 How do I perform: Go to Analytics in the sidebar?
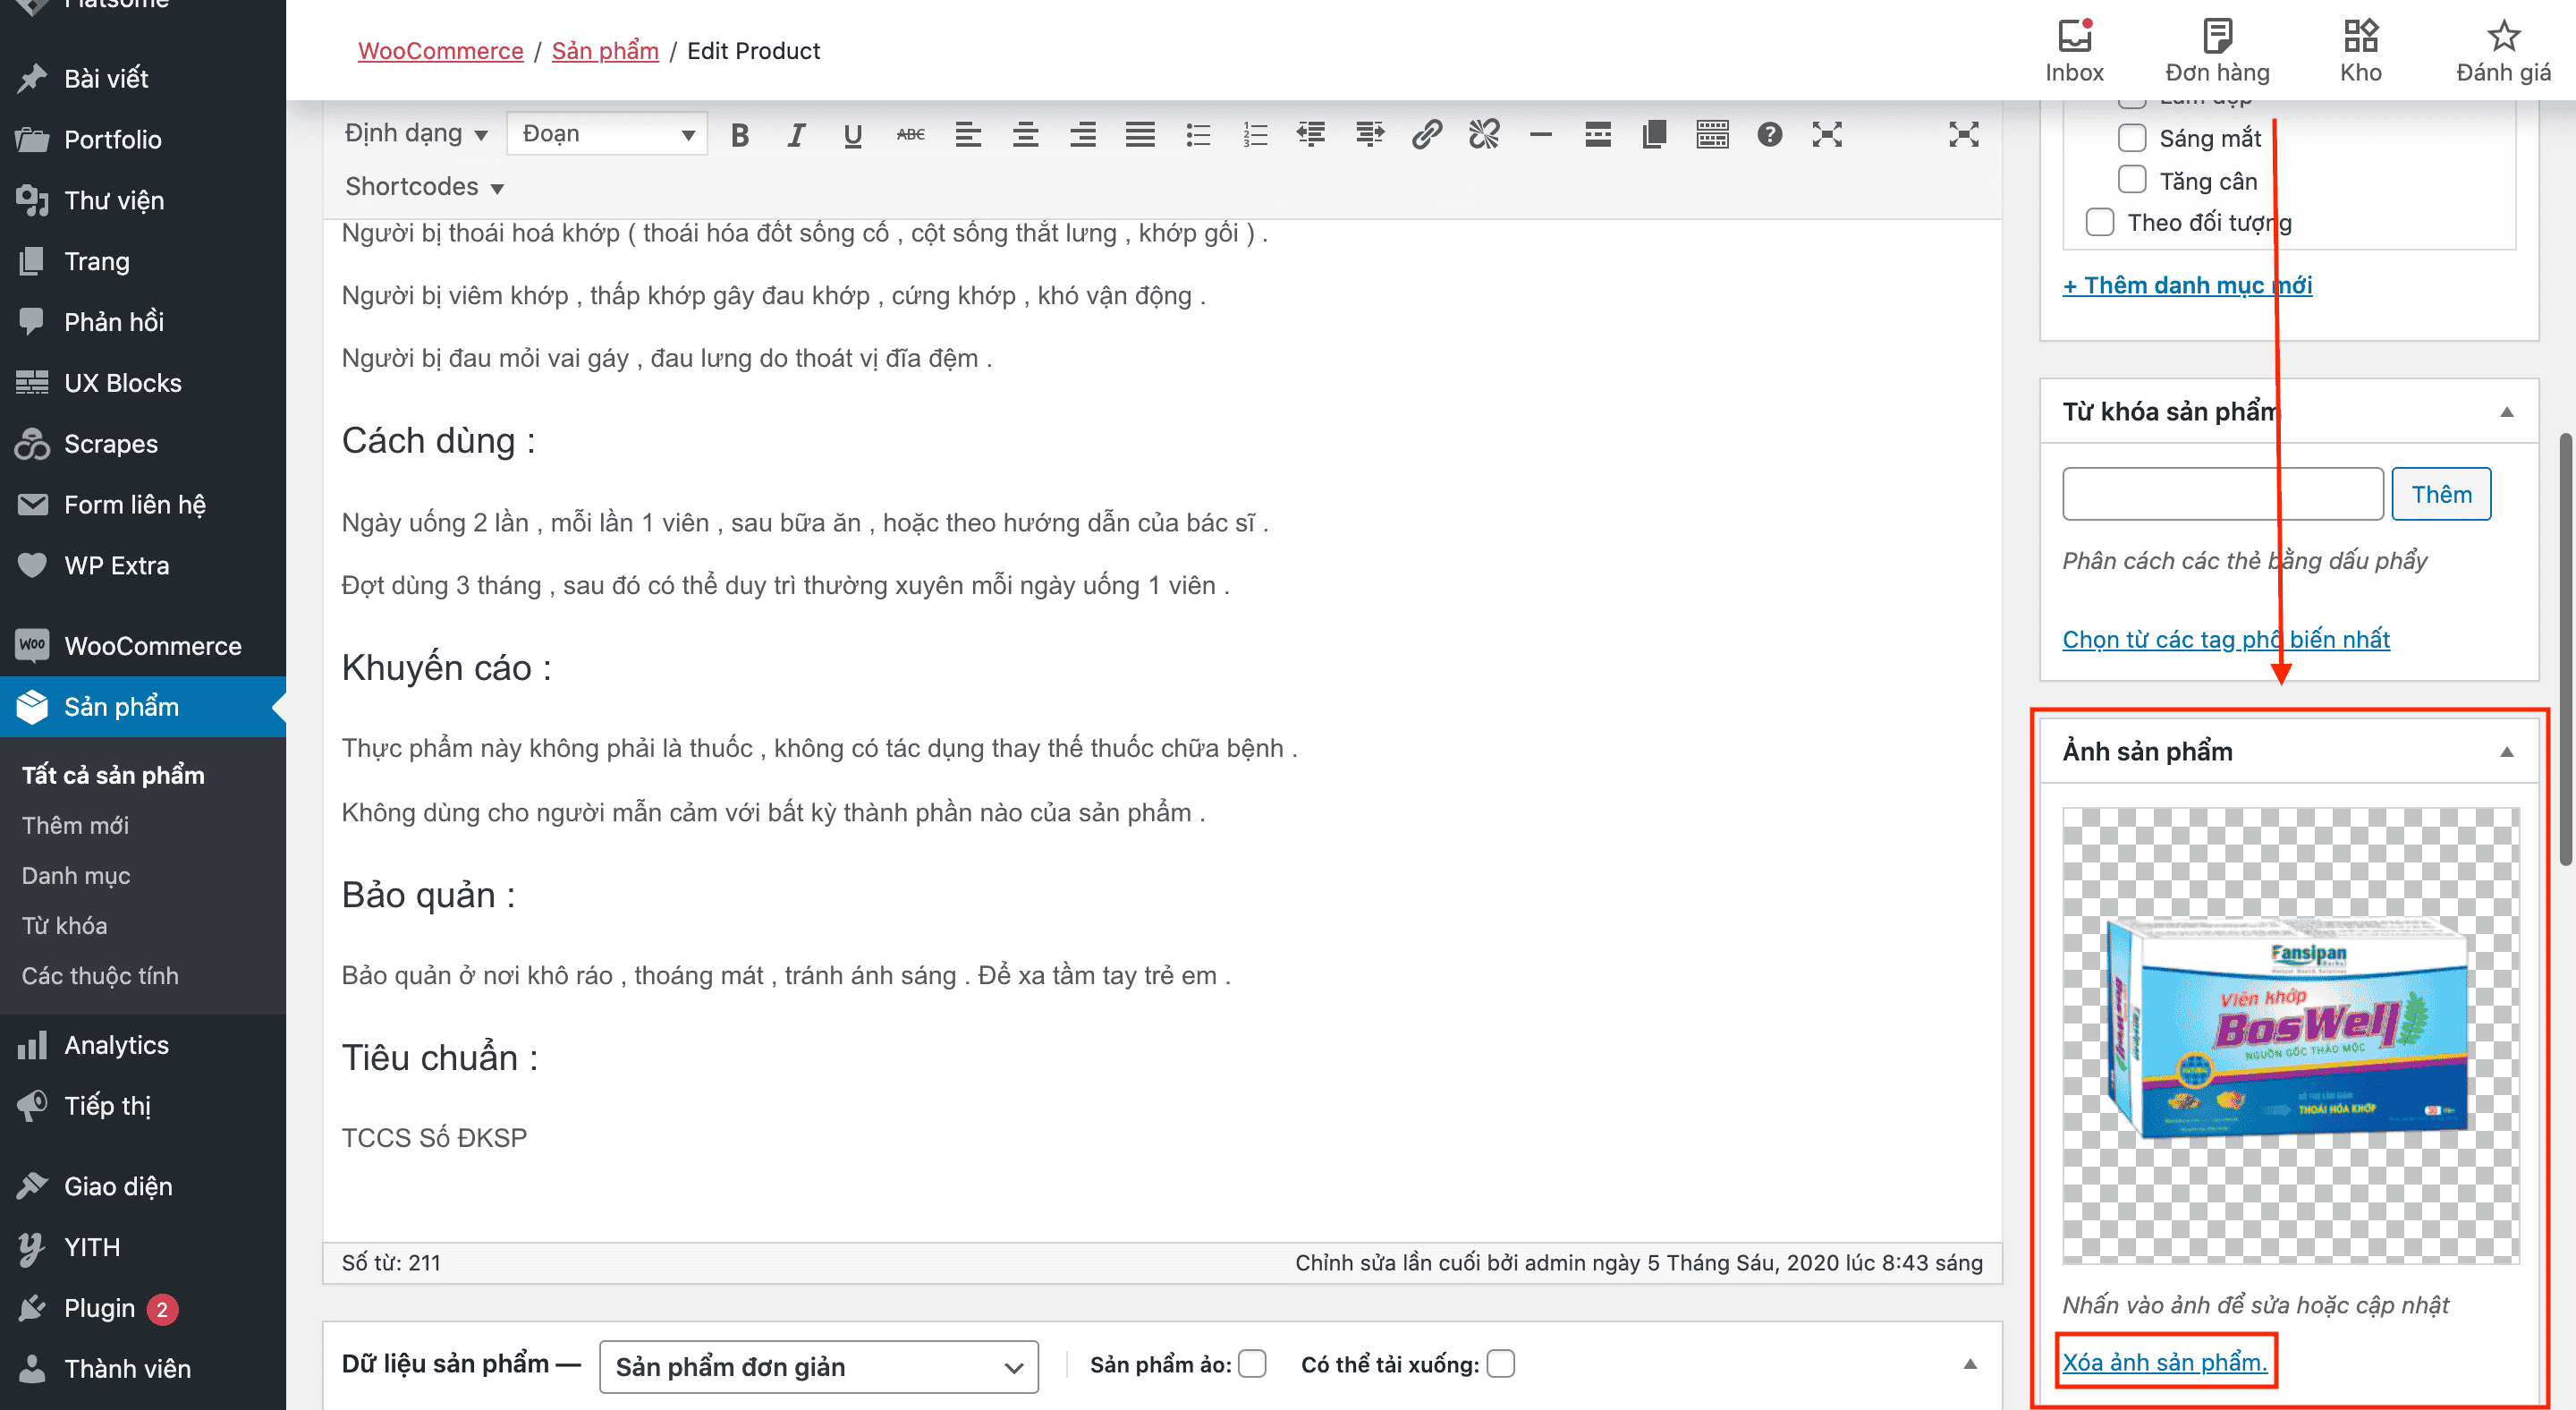(x=116, y=1045)
